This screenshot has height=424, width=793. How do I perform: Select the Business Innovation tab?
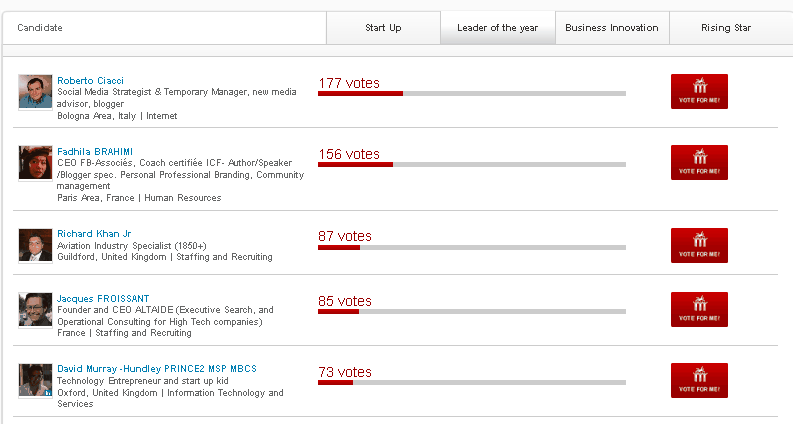(x=612, y=28)
